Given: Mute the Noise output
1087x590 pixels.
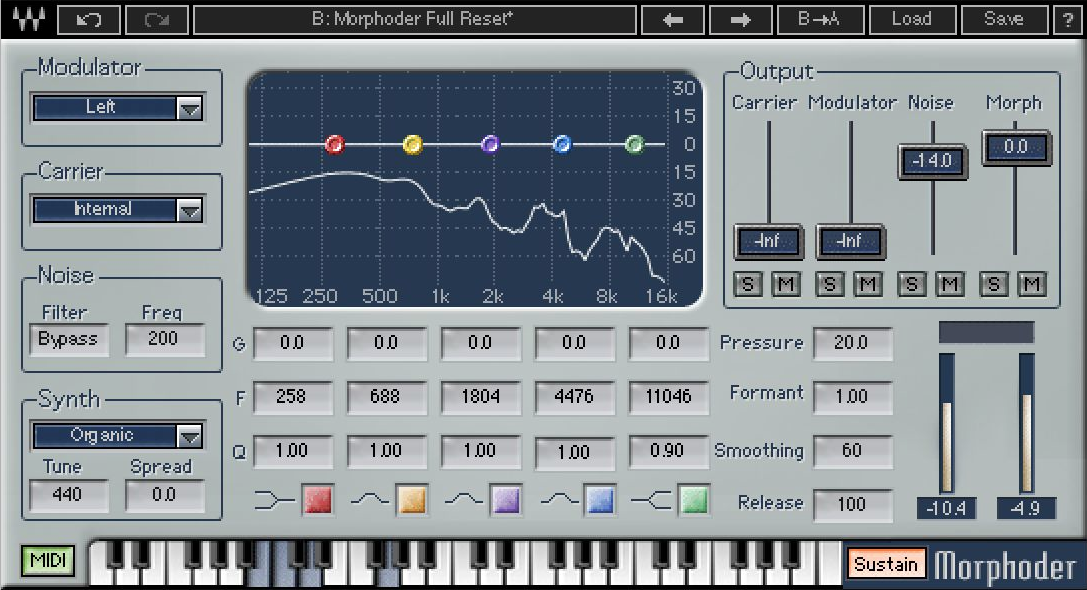Looking at the screenshot, I should (x=950, y=284).
